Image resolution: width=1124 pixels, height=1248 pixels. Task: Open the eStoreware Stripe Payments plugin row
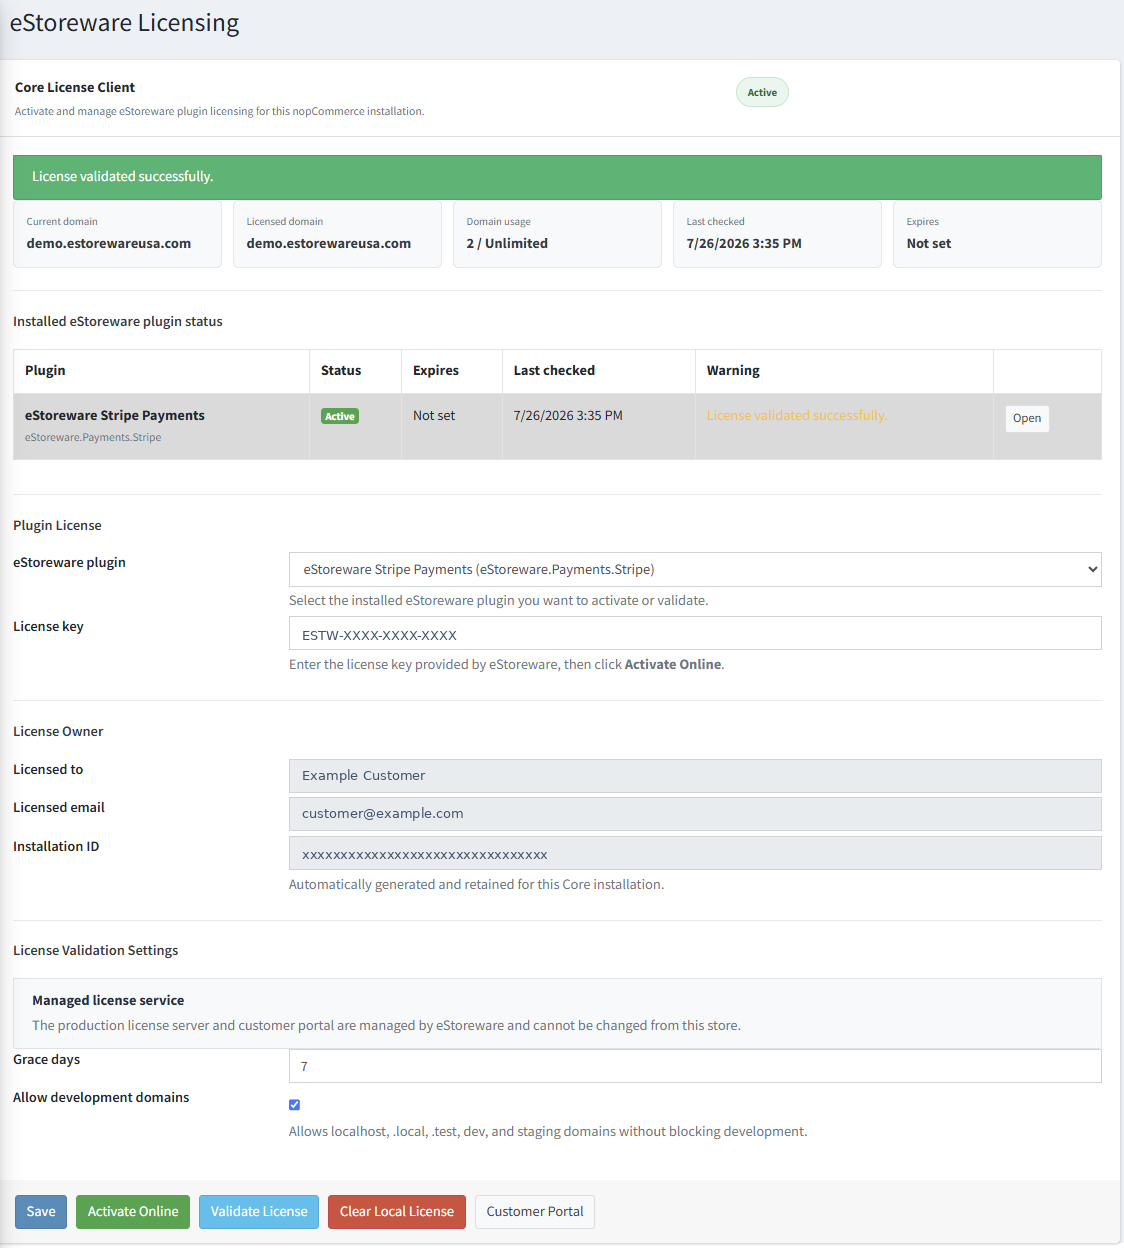[x=1027, y=418]
